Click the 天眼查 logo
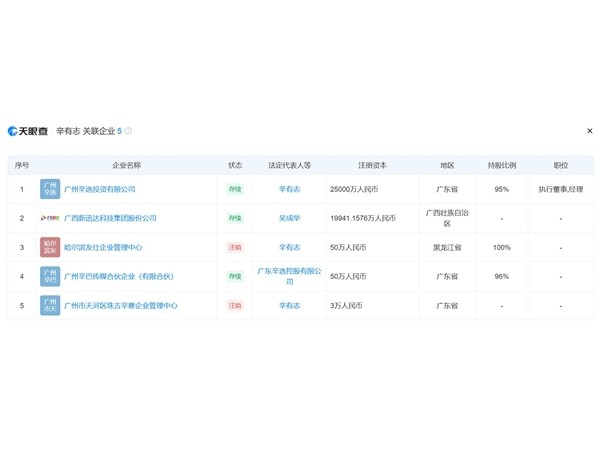This screenshot has height=450, width=600. (x=28, y=131)
